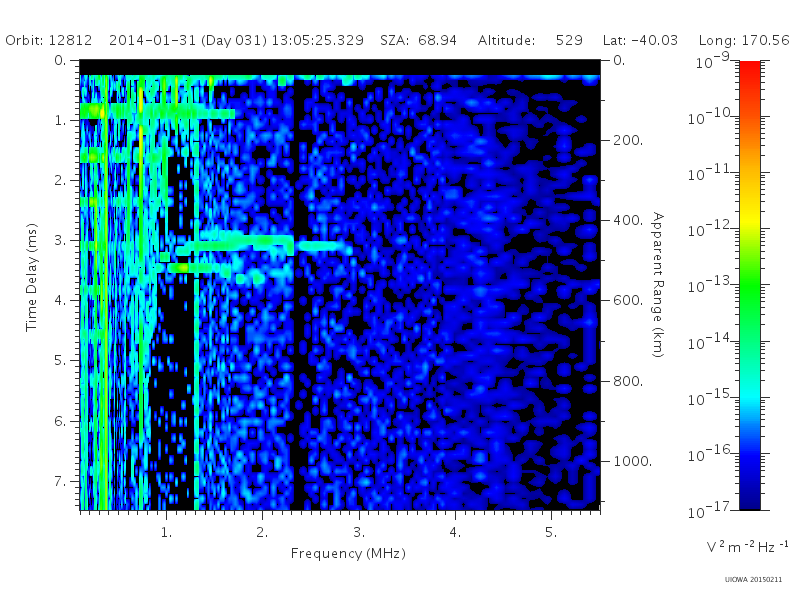Image resolution: width=800 pixels, height=600 pixels.
Task: Click the 'V² m⁻² Hz⁻¹' units label
Action: coord(747,546)
